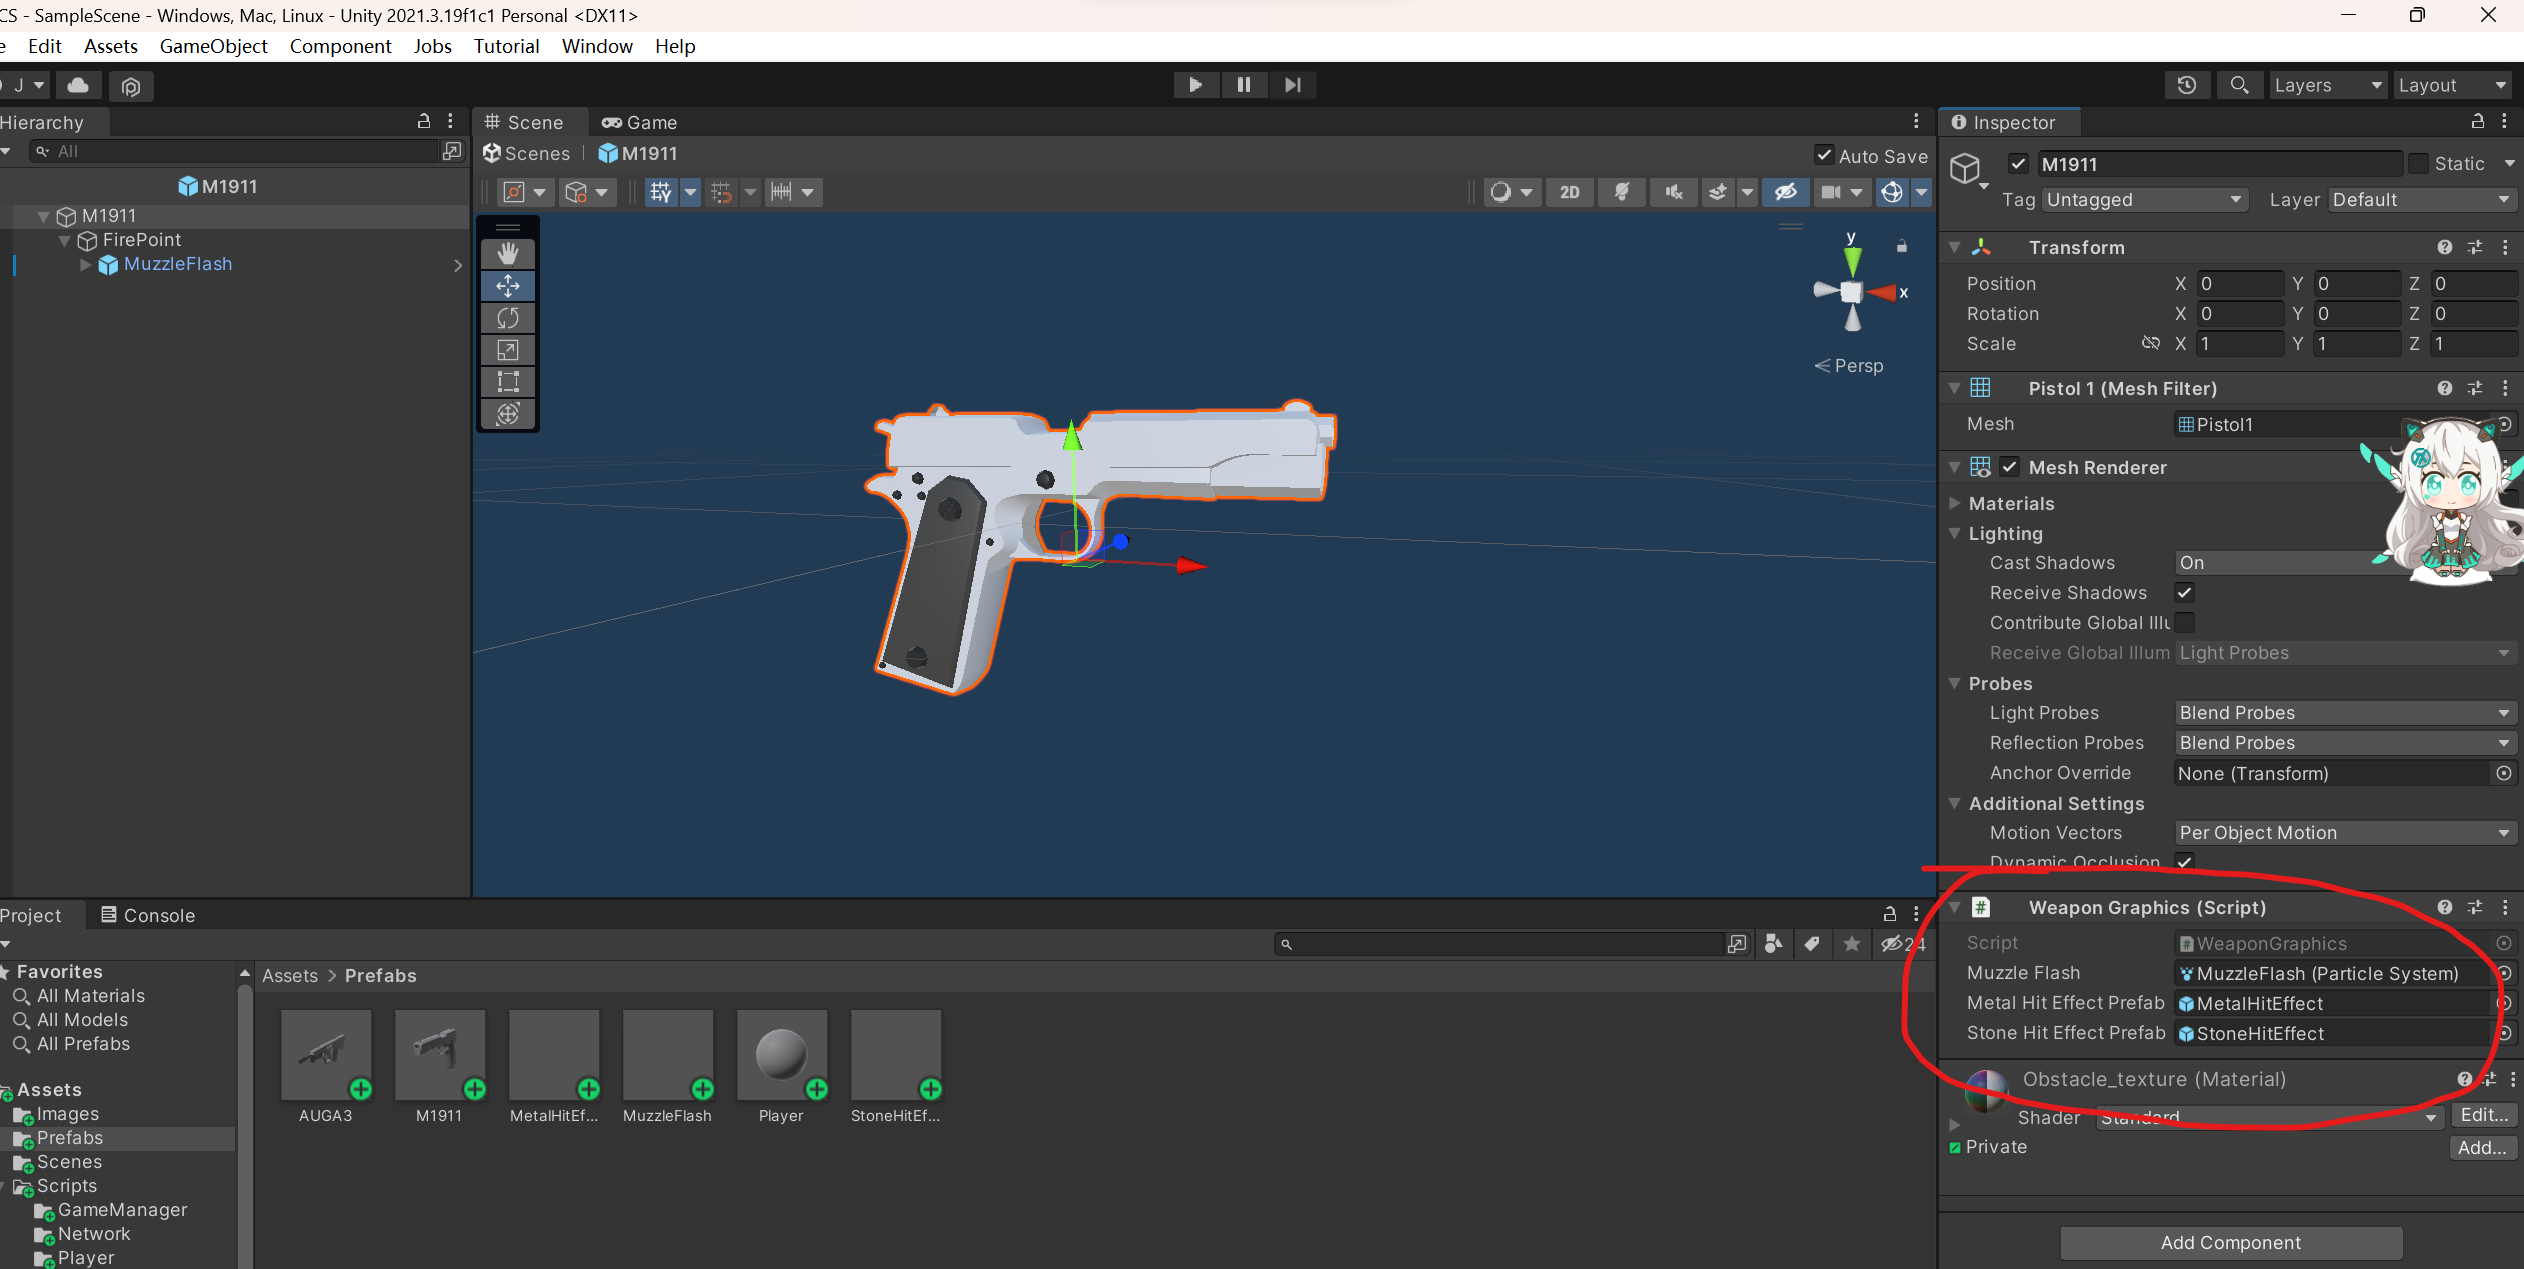Select the Scripts folder in Assets

point(67,1186)
